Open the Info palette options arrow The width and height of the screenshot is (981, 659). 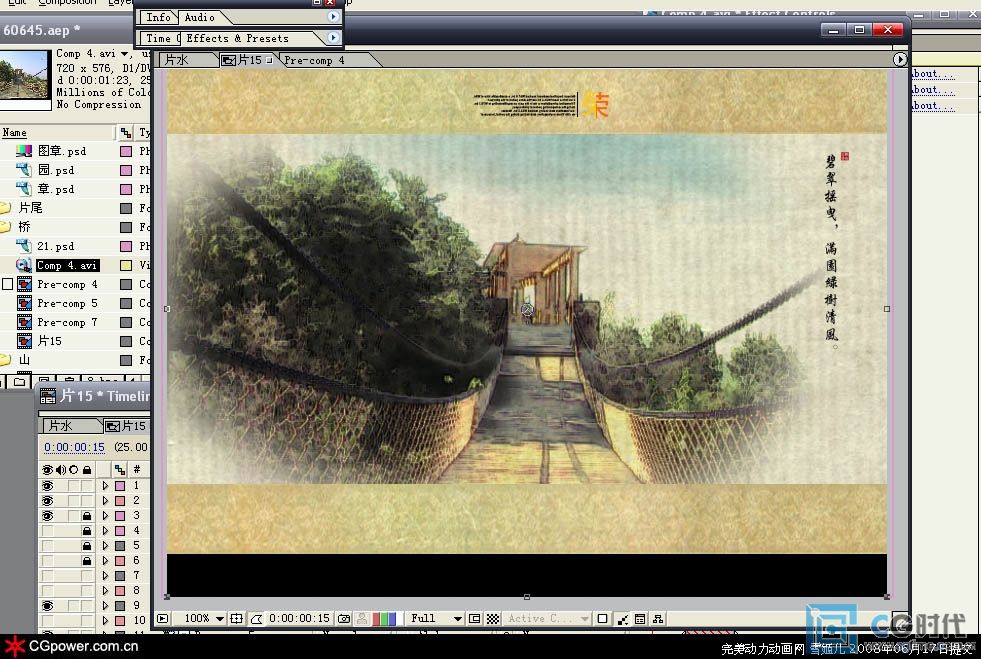[333, 17]
